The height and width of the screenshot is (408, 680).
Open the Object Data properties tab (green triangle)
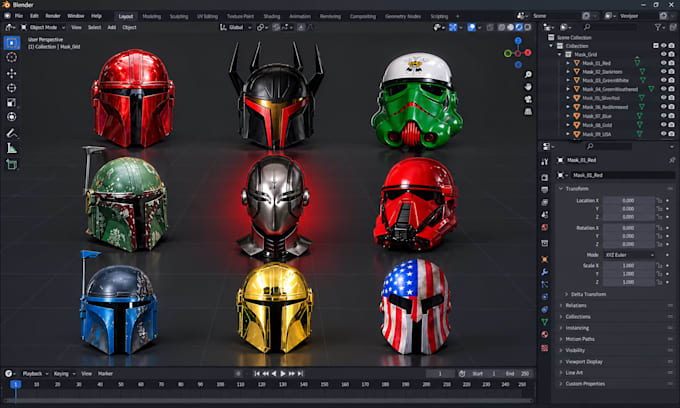coord(545,322)
